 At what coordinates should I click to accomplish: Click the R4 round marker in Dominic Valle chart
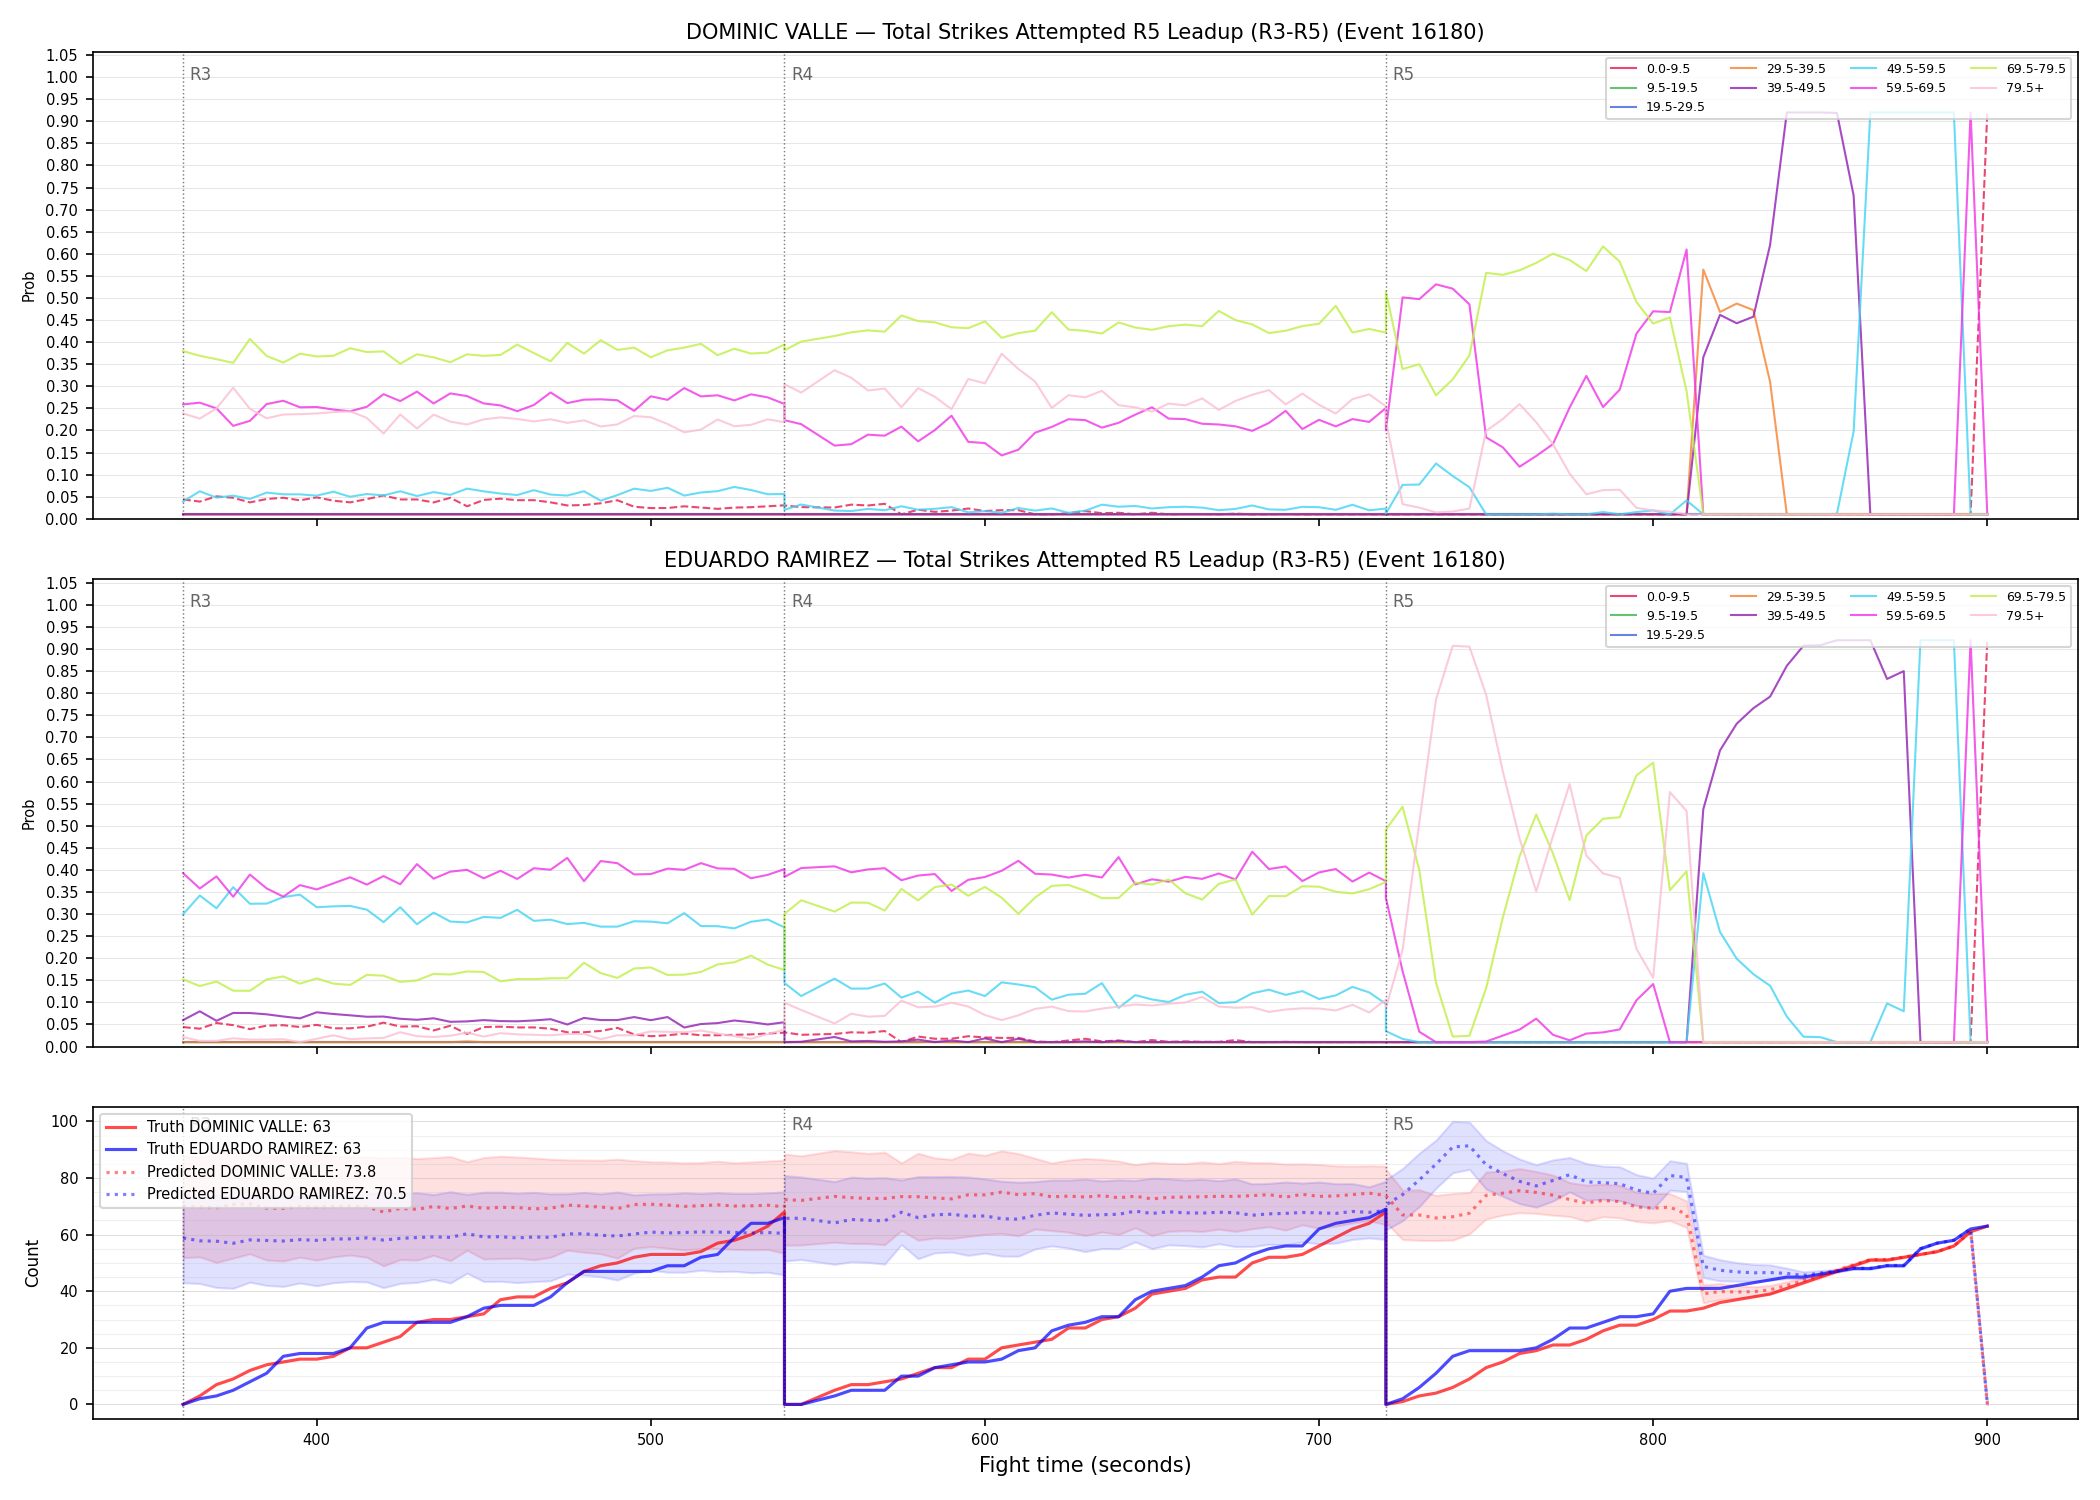(x=802, y=74)
